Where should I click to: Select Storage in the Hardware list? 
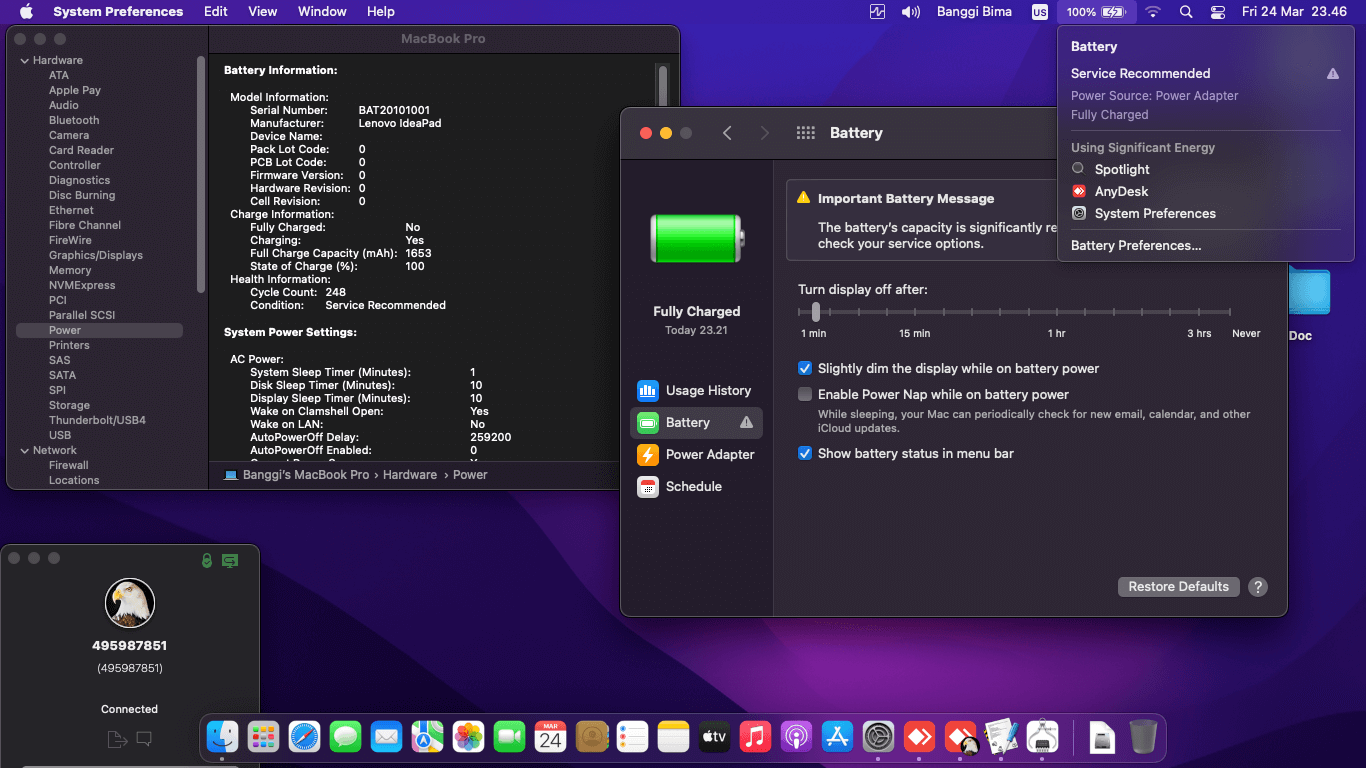(x=69, y=406)
